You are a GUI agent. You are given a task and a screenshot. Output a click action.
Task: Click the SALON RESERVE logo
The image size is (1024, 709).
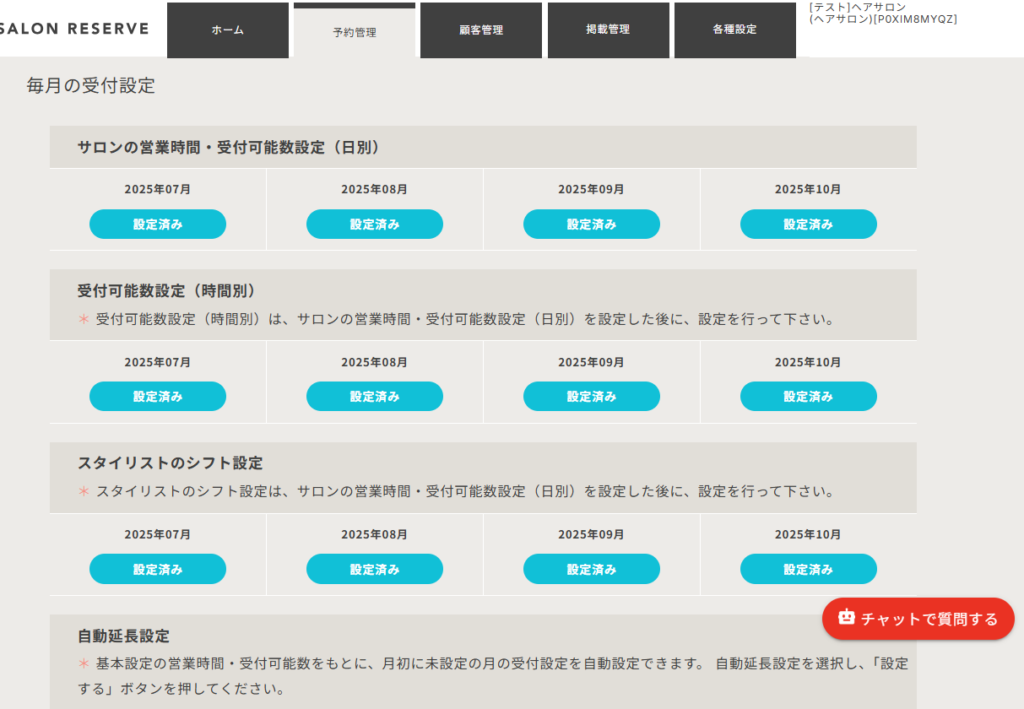point(76,29)
